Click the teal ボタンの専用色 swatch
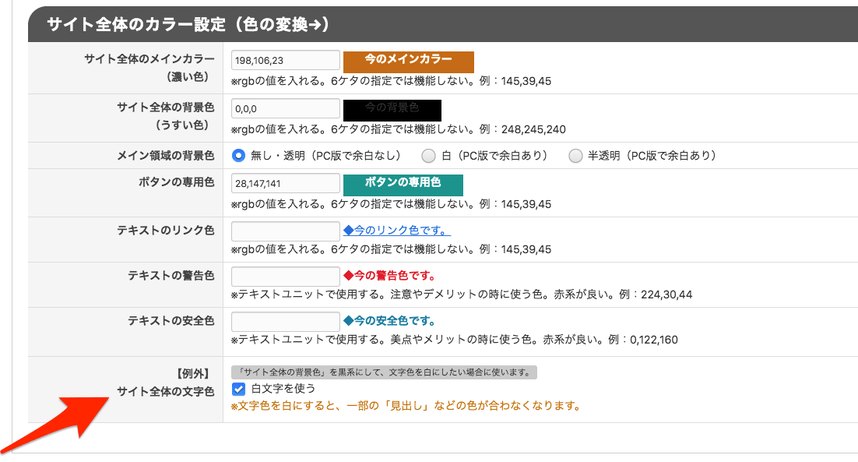 point(403,184)
